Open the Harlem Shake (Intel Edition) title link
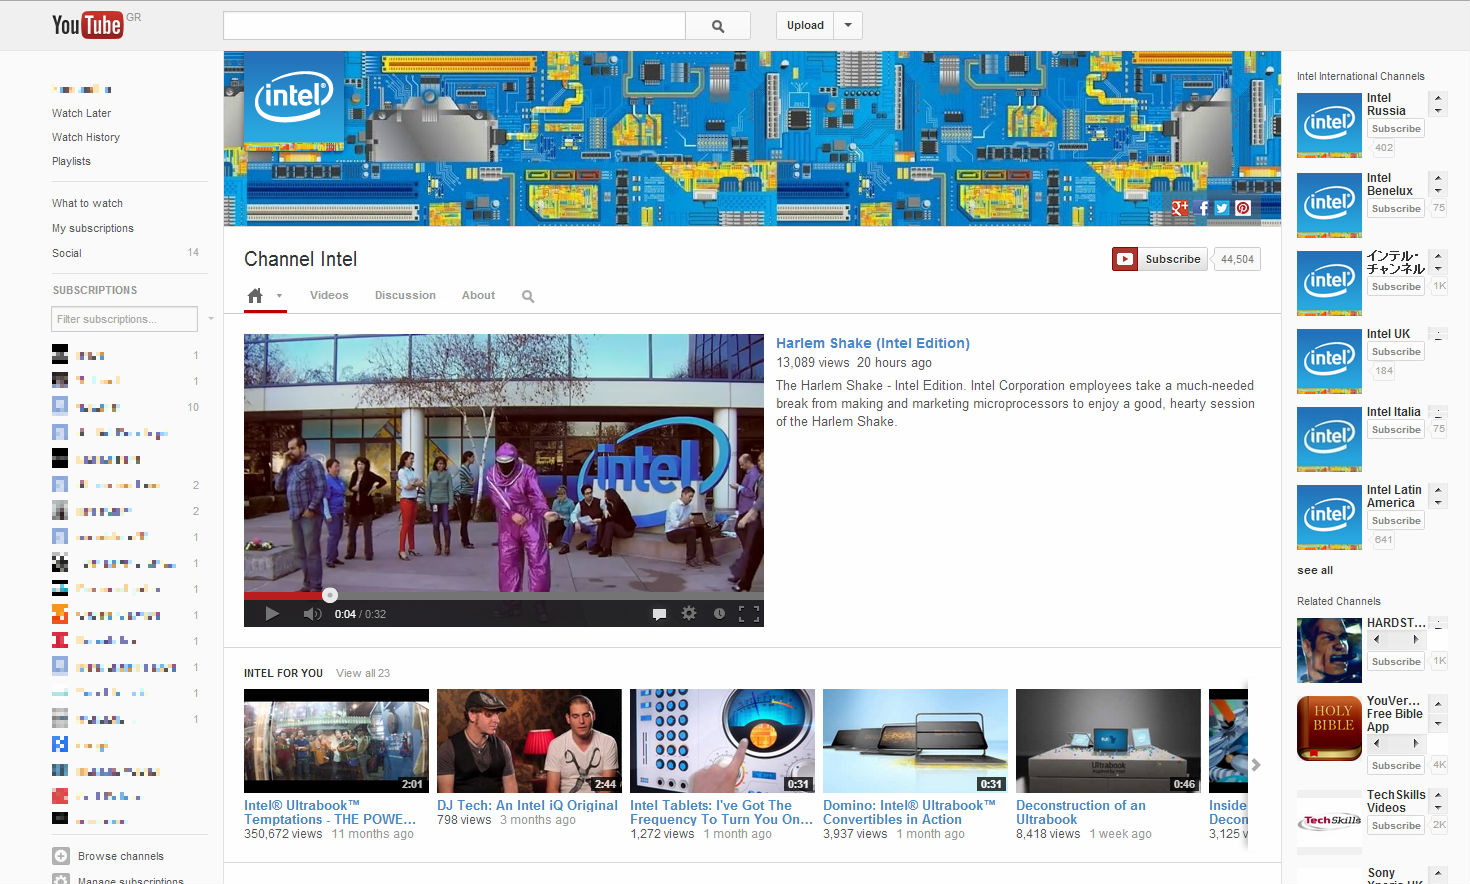Image resolution: width=1470 pixels, height=884 pixels. 872,343
